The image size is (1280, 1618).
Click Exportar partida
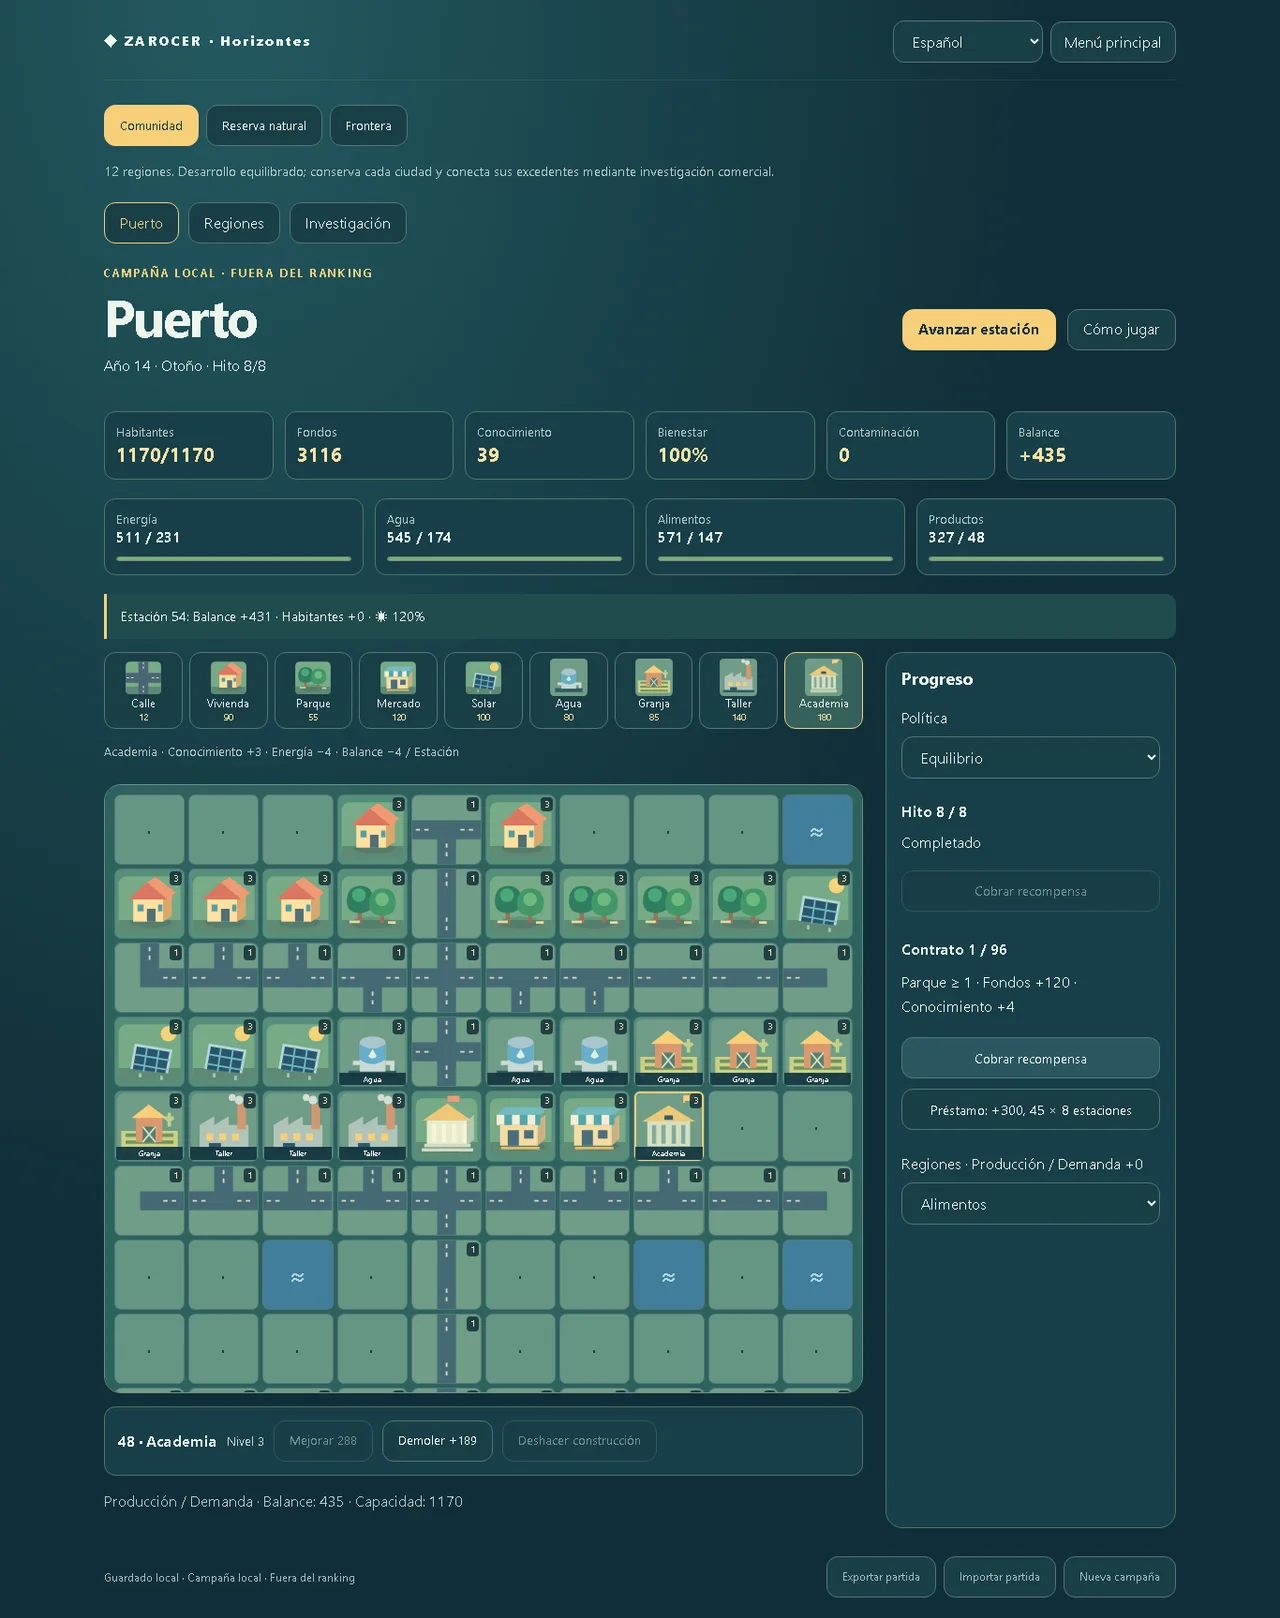point(881,1577)
